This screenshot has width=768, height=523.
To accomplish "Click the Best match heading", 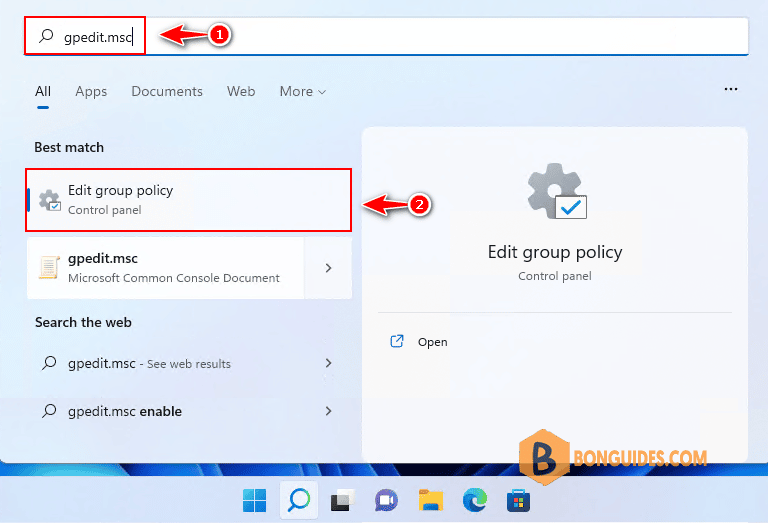I will coord(69,147).
